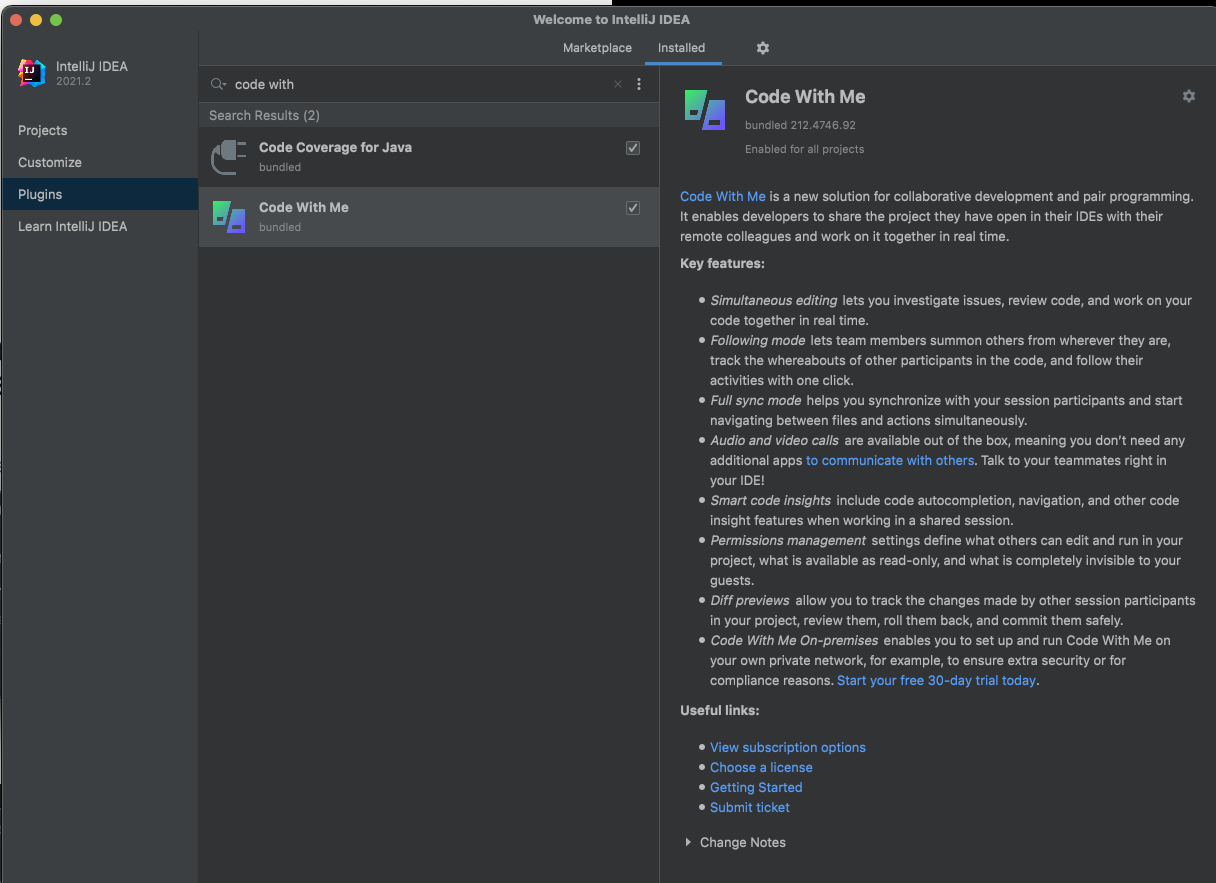Open Learn IntelliJ IDEA section
The image size is (1216, 883).
click(100, 226)
